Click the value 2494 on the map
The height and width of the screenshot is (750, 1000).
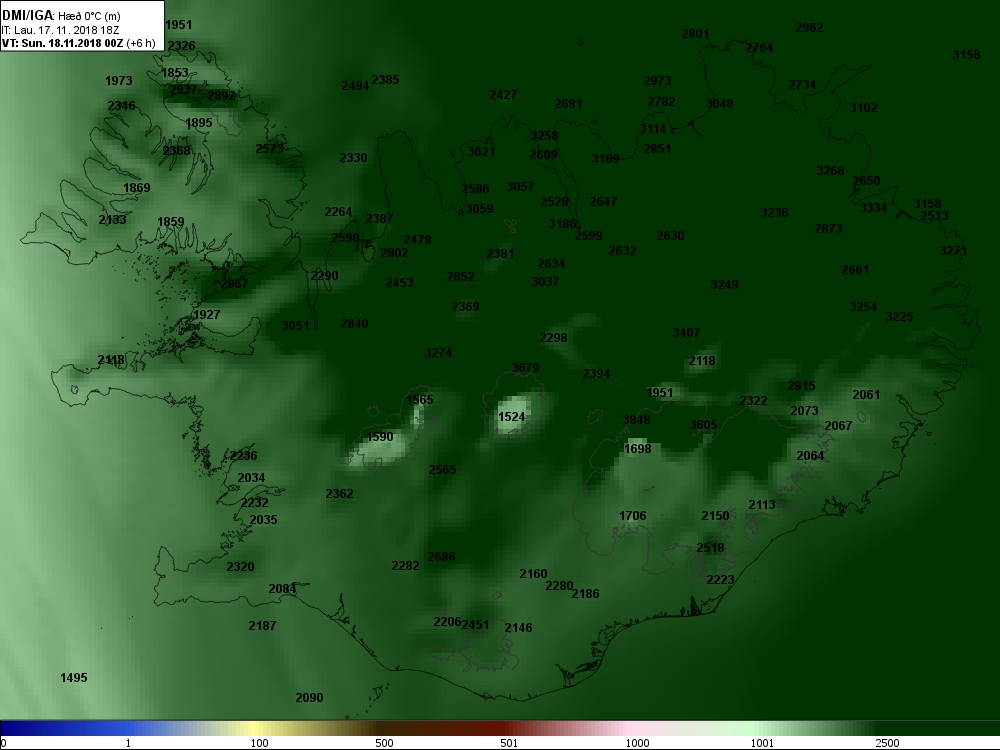coord(355,86)
